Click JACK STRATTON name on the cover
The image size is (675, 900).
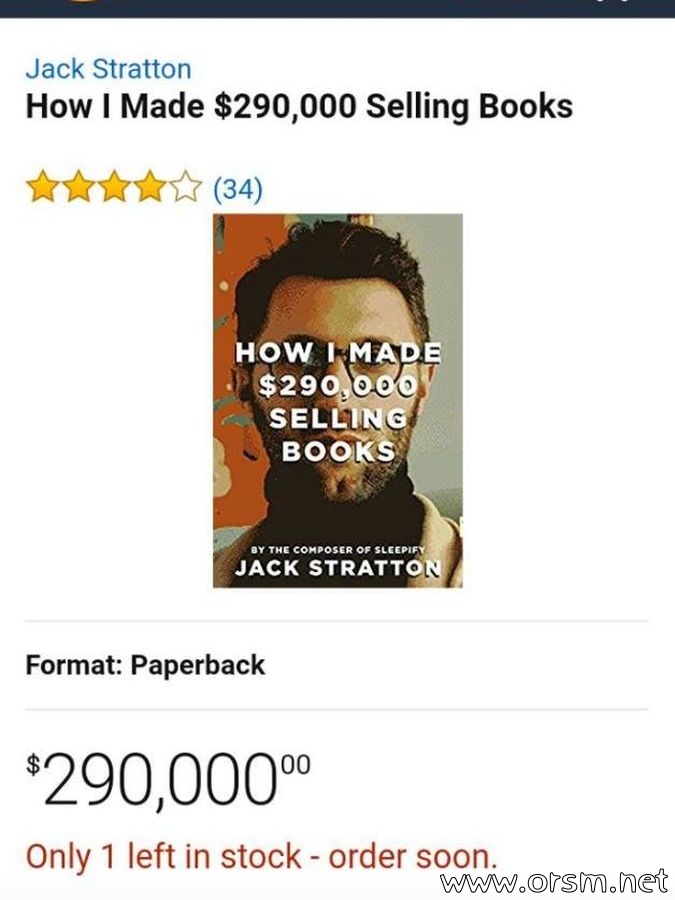338,568
